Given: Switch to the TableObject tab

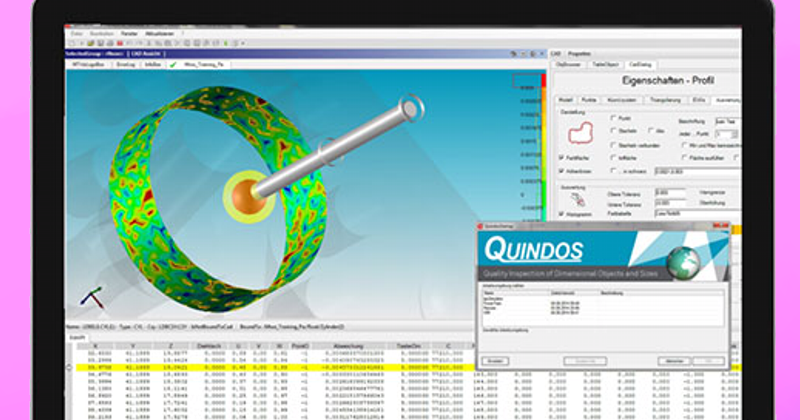Looking at the screenshot, I should click(x=605, y=65).
